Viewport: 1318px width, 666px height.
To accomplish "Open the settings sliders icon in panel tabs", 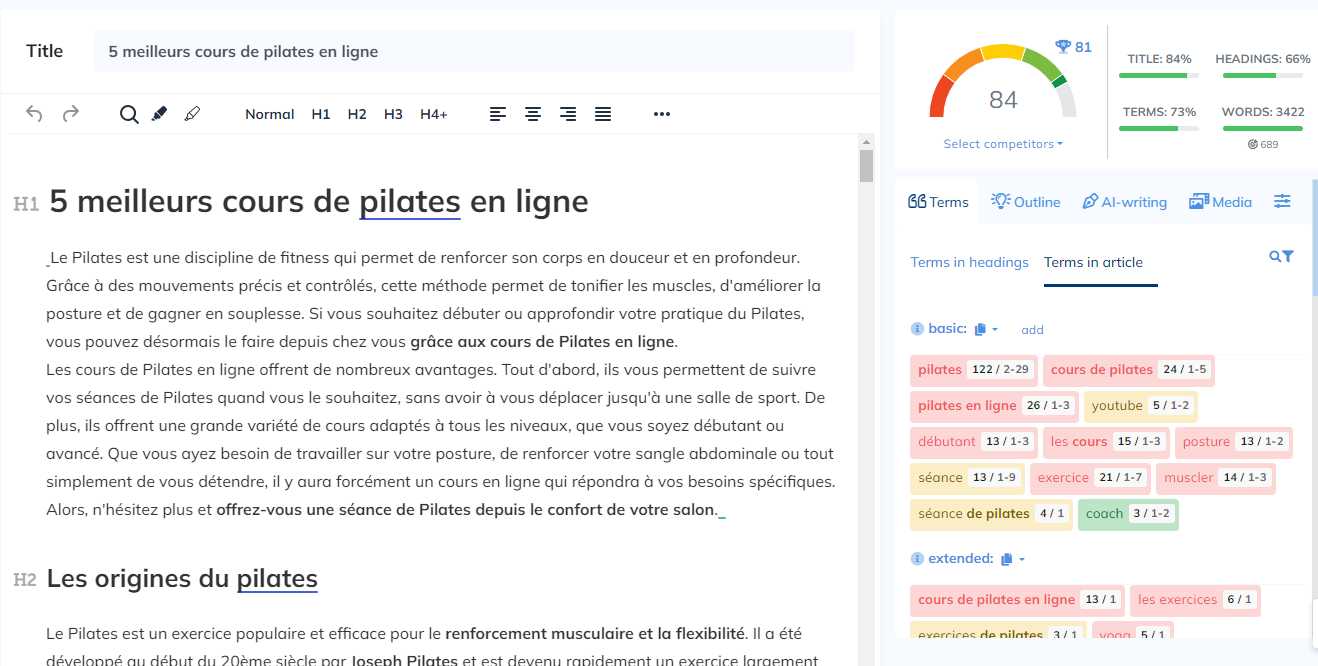I will tap(1282, 201).
